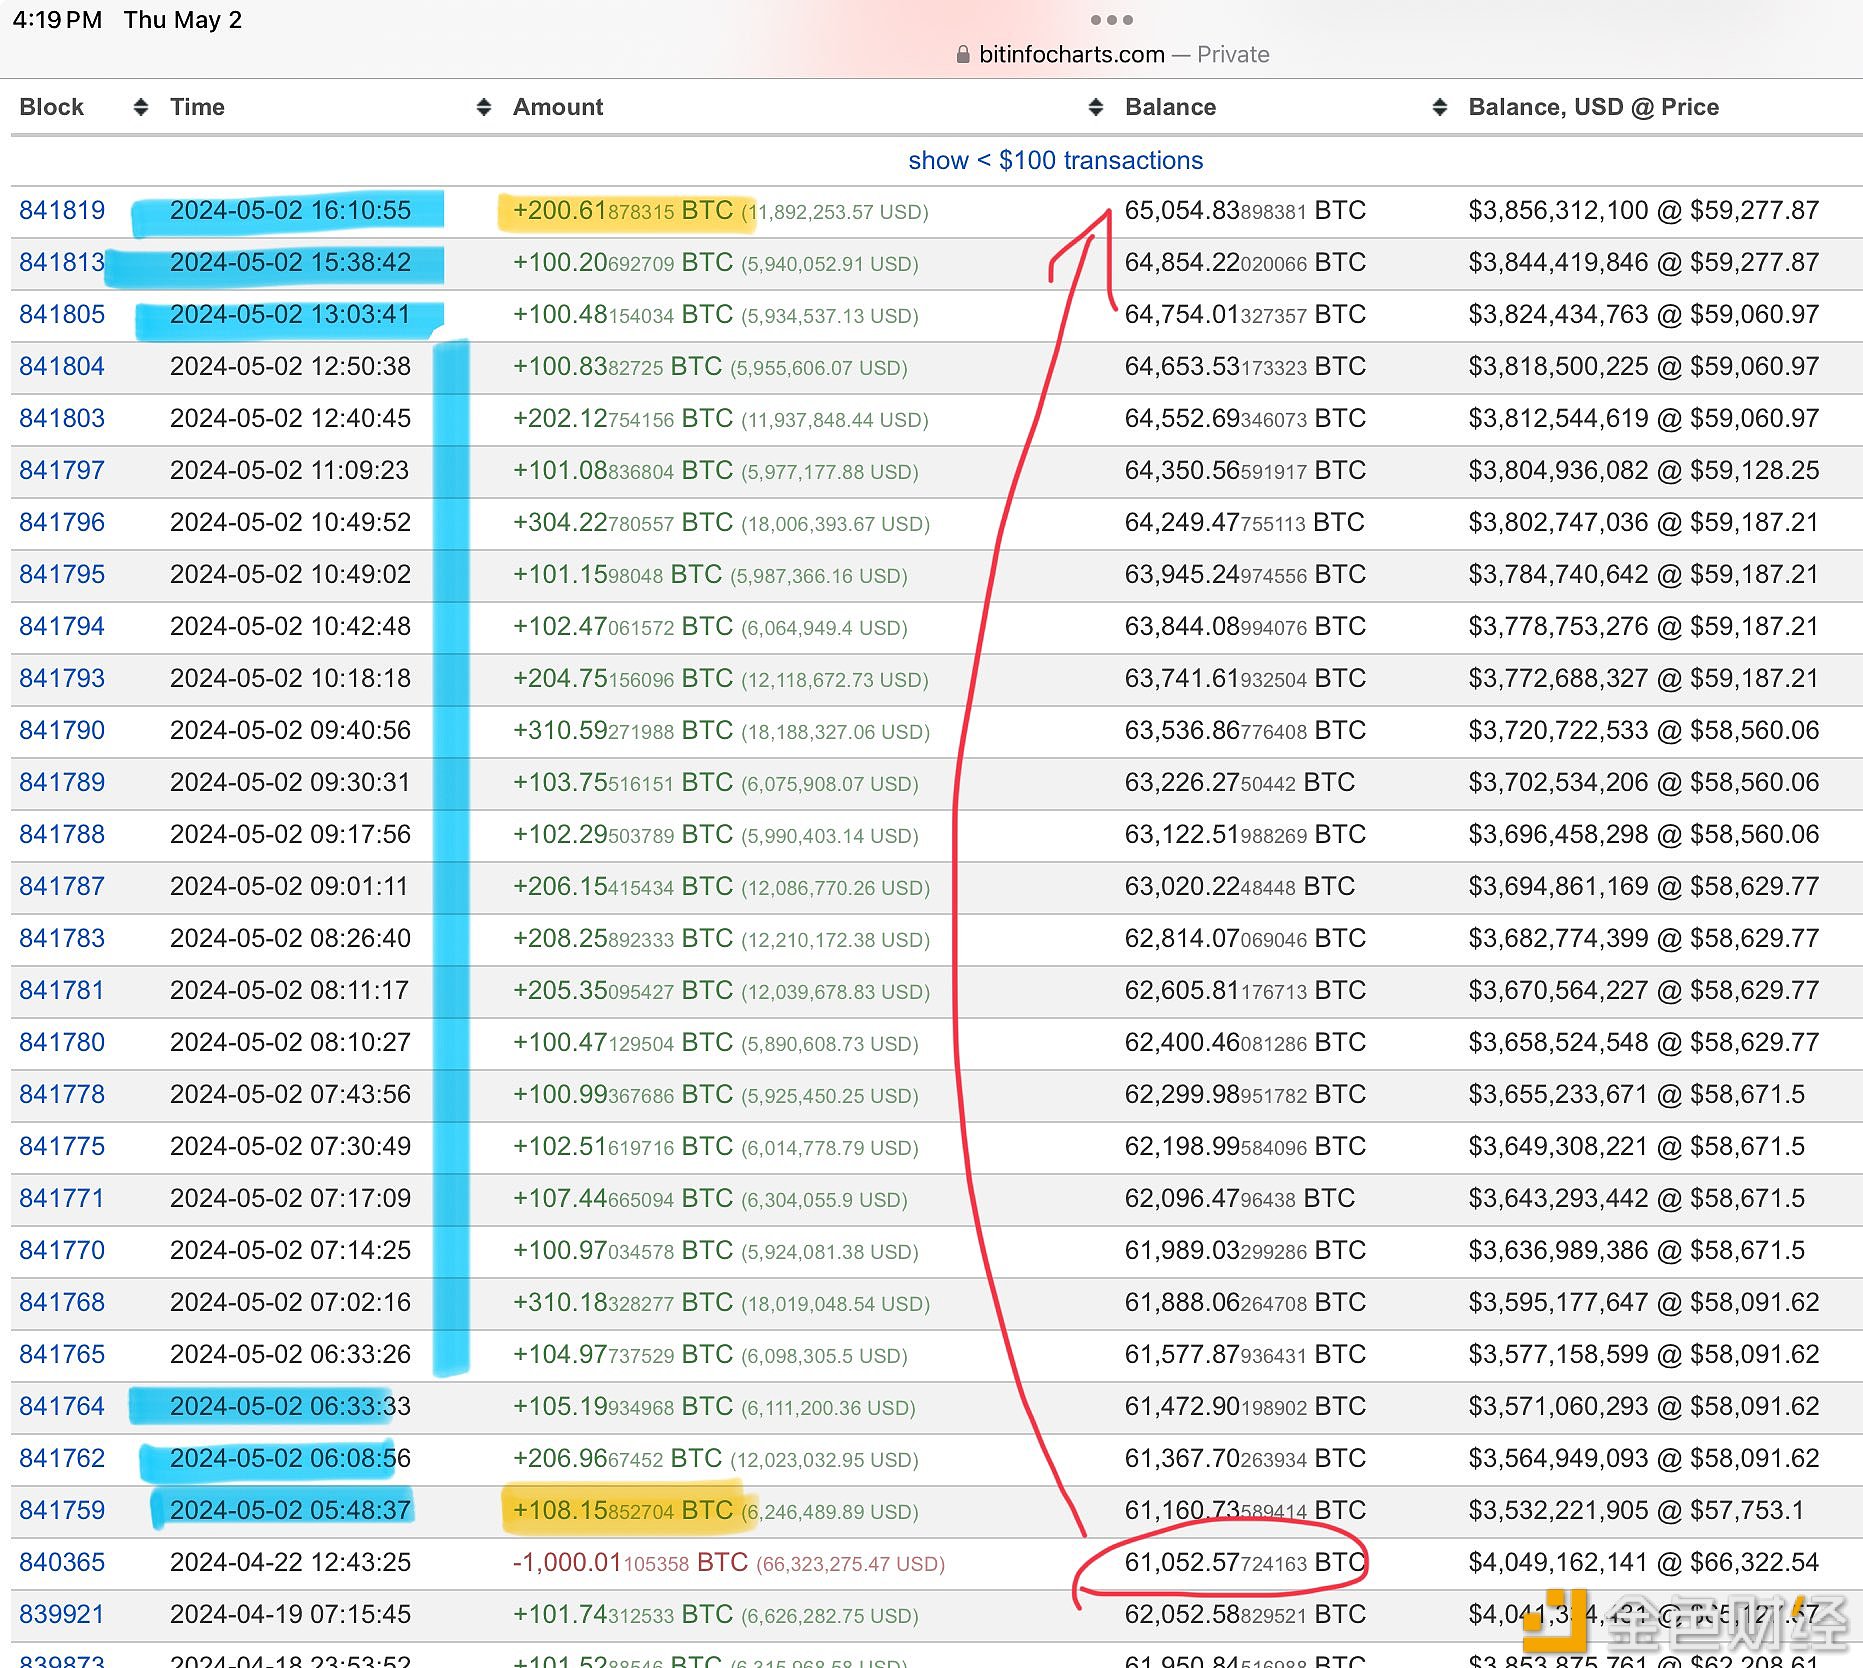Sort table by Time column arrows
This screenshot has height=1668, width=1863.
(484, 107)
